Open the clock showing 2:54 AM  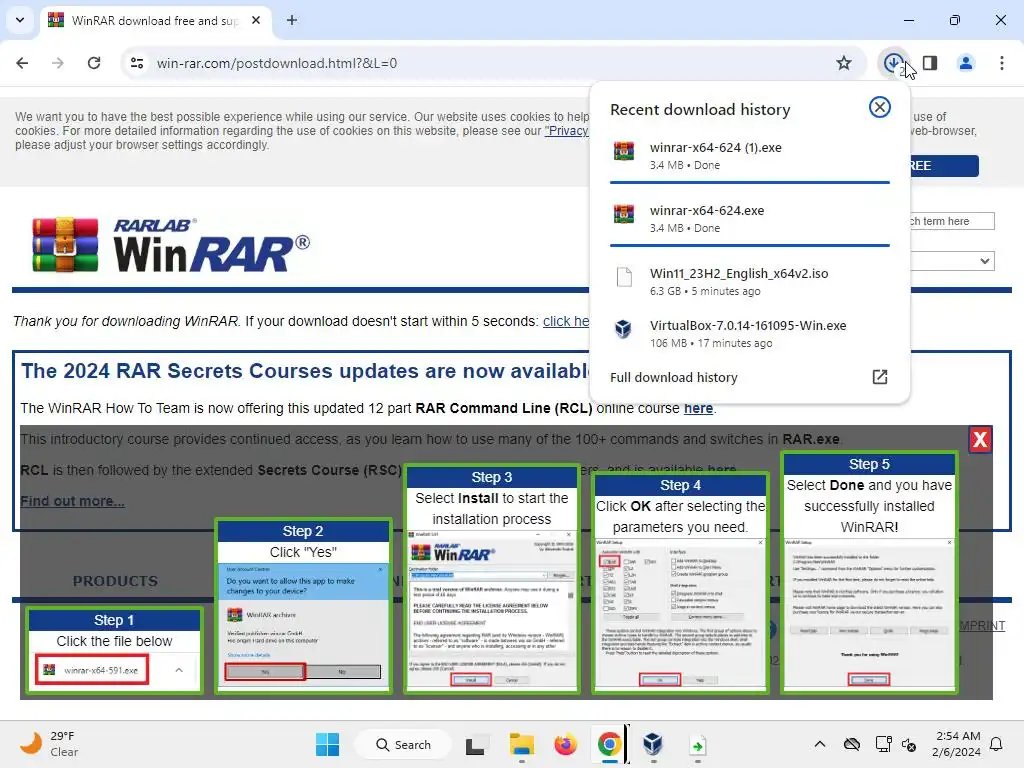click(x=957, y=744)
